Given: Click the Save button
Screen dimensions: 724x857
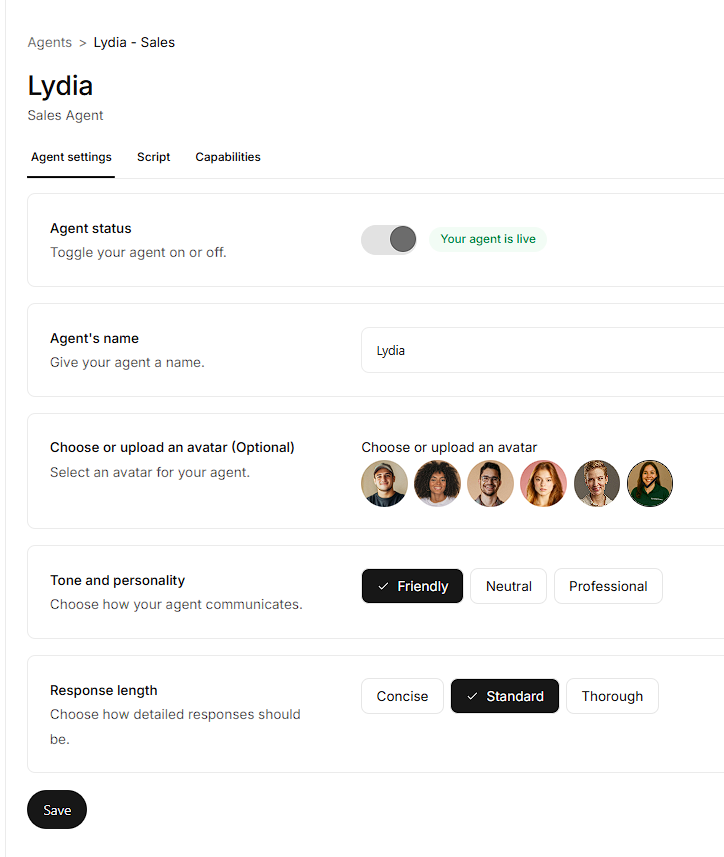Looking at the screenshot, I should click(x=57, y=810).
